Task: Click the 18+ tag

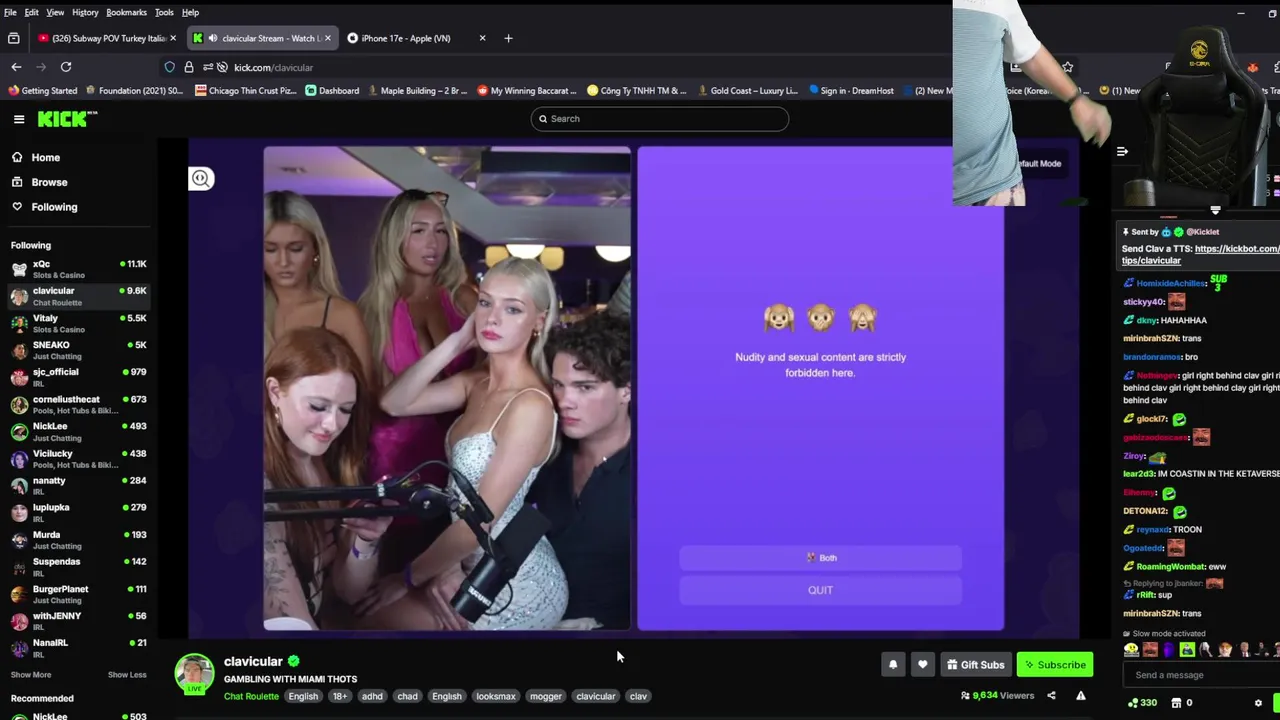Action: [340, 697]
